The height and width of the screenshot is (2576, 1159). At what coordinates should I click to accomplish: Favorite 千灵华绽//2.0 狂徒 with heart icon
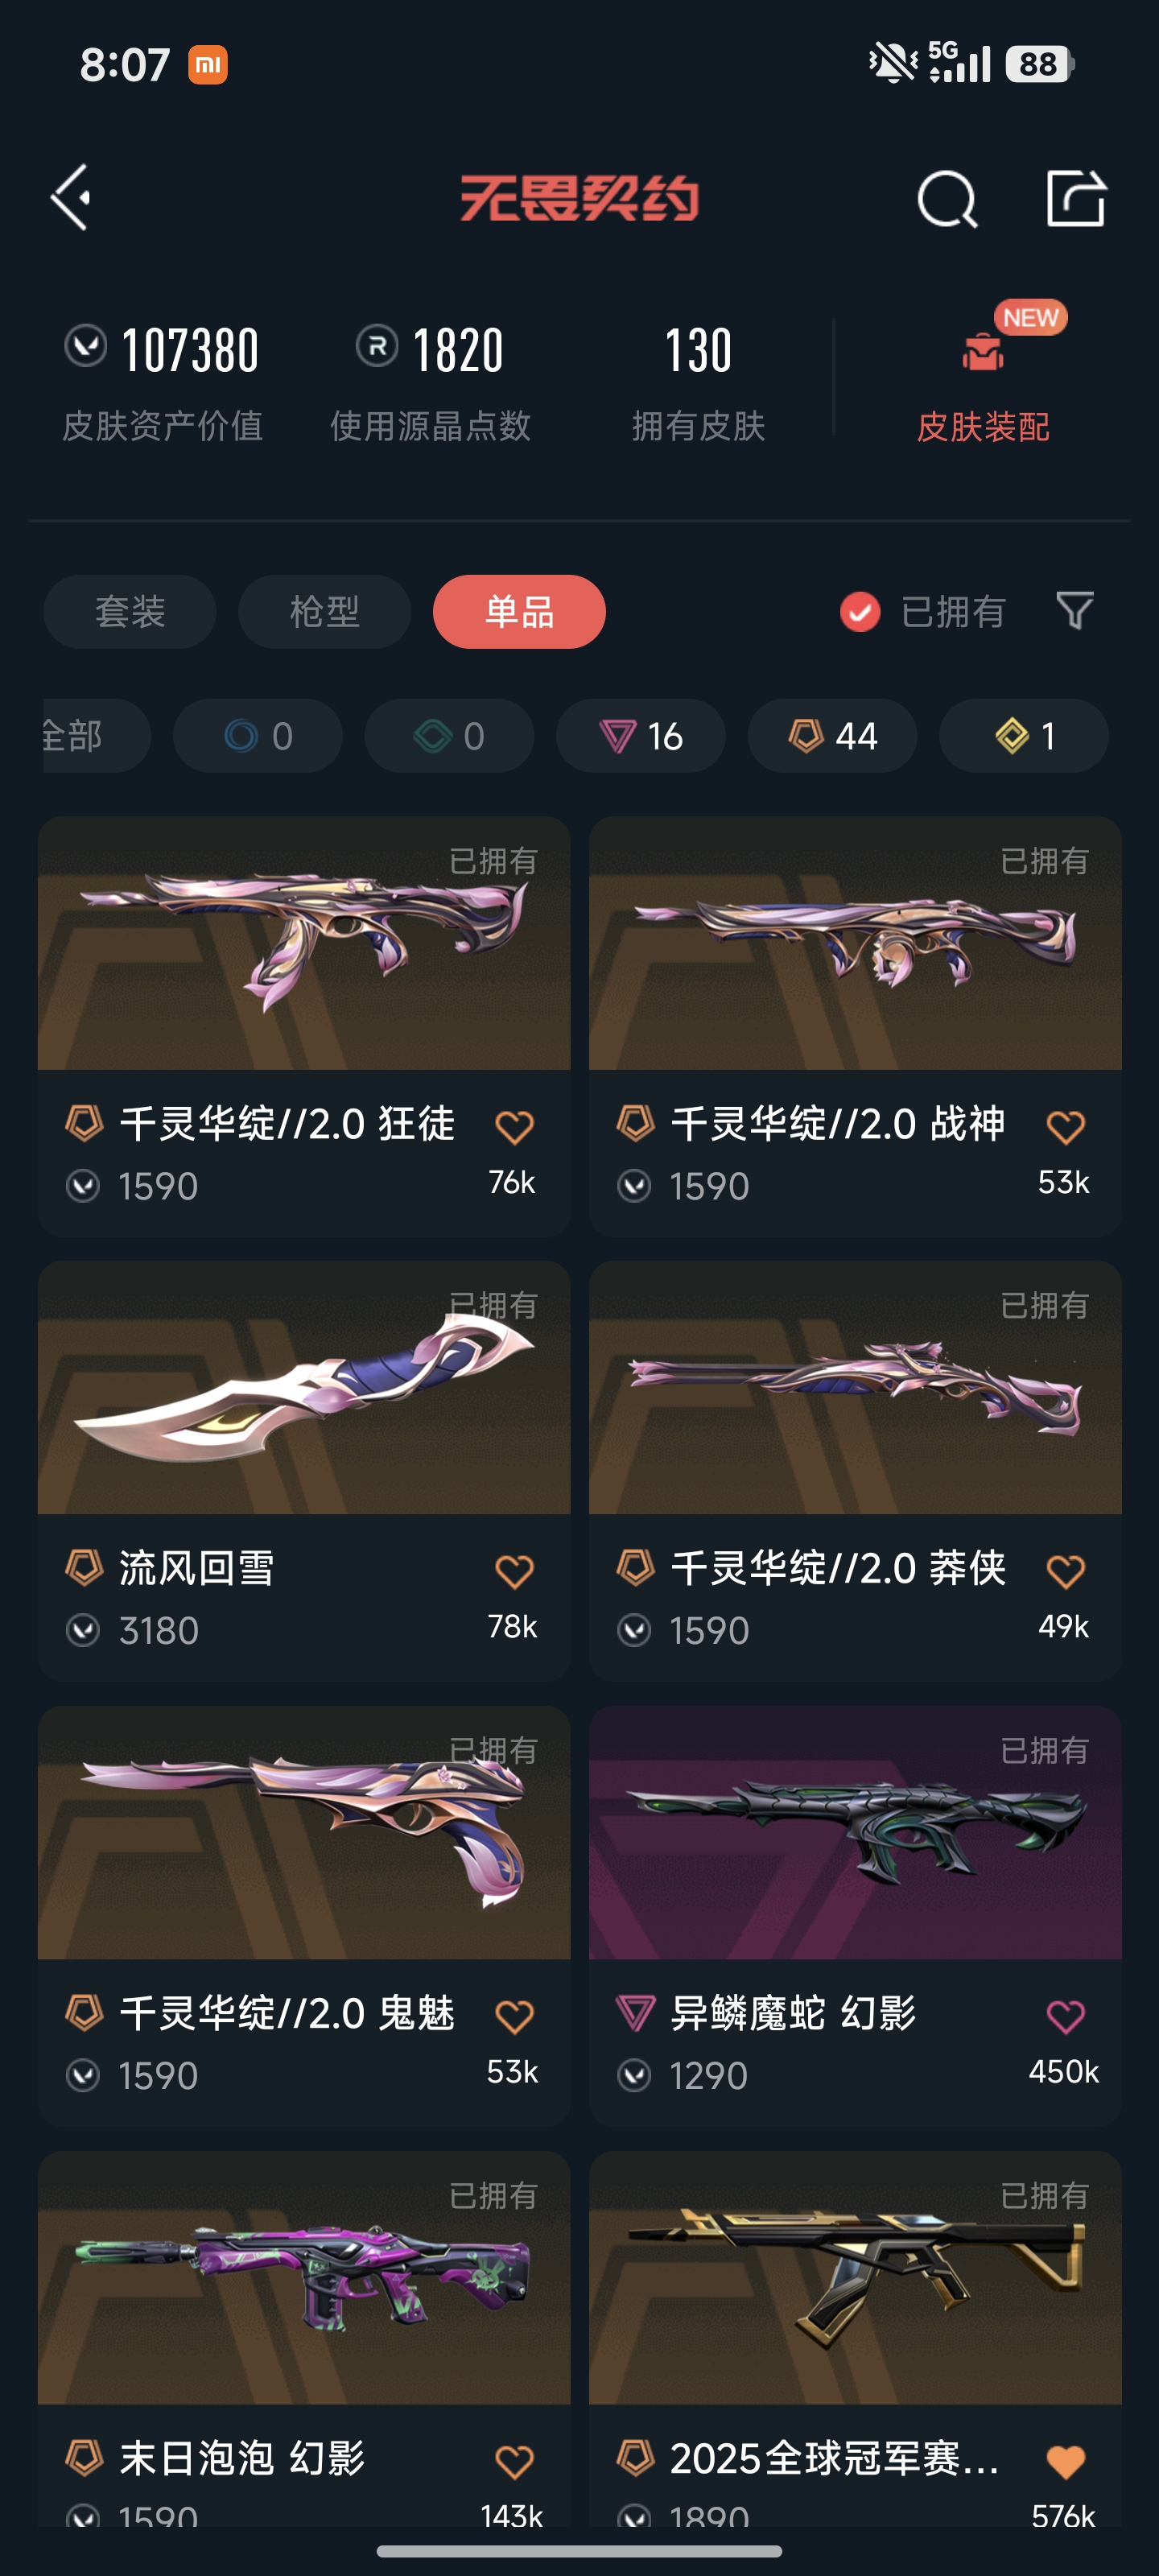coord(514,1128)
